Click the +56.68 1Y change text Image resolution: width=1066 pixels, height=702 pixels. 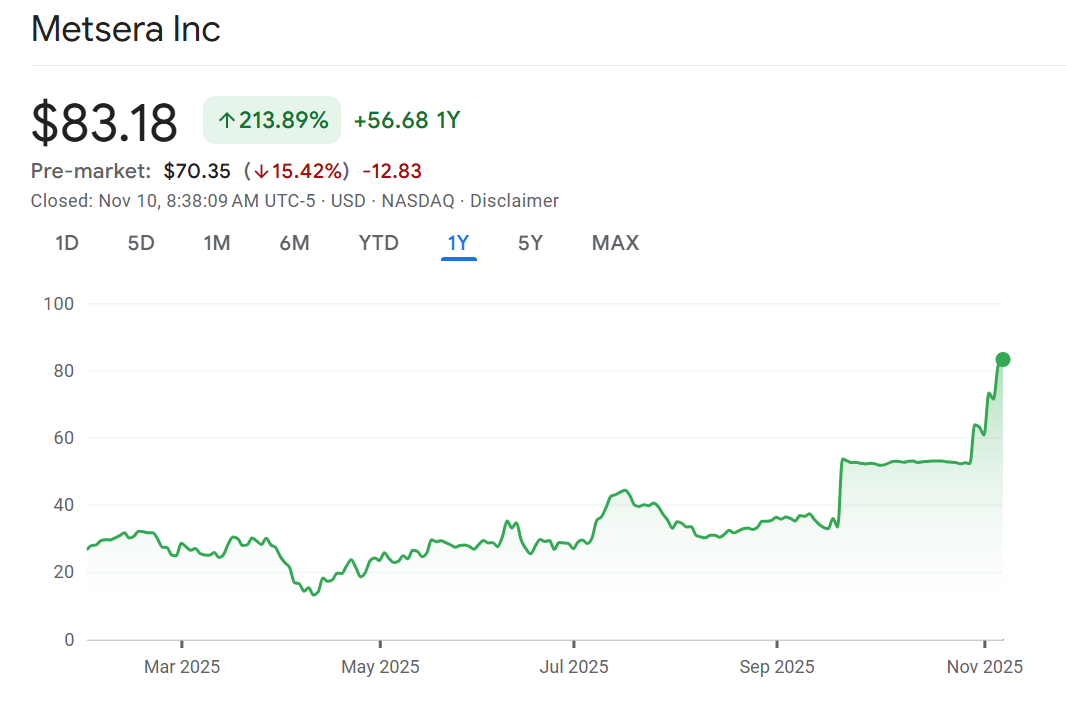click(406, 121)
